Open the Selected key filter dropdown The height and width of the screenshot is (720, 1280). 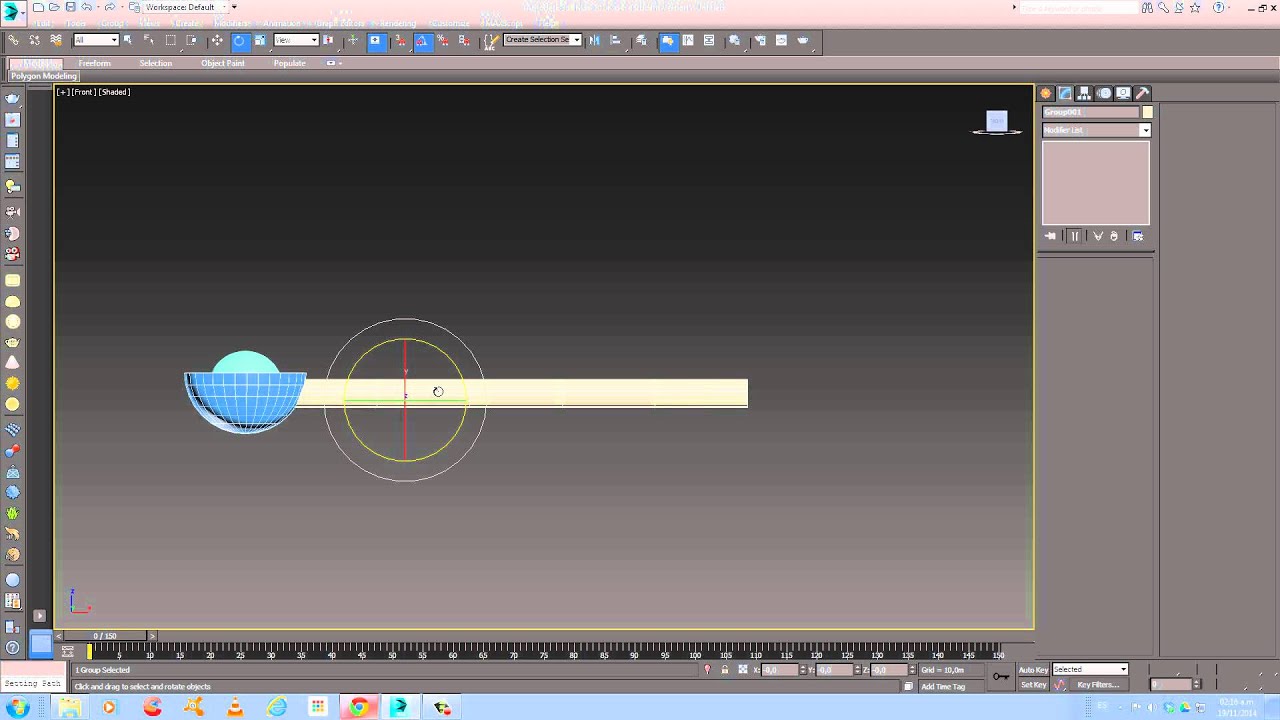point(1090,669)
